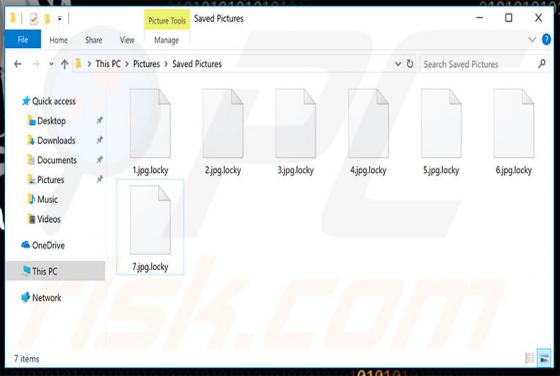Image resolution: width=560 pixels, height=376 pixels.
Task: Click the pin icon next to Documents
Action: [100, 160]
